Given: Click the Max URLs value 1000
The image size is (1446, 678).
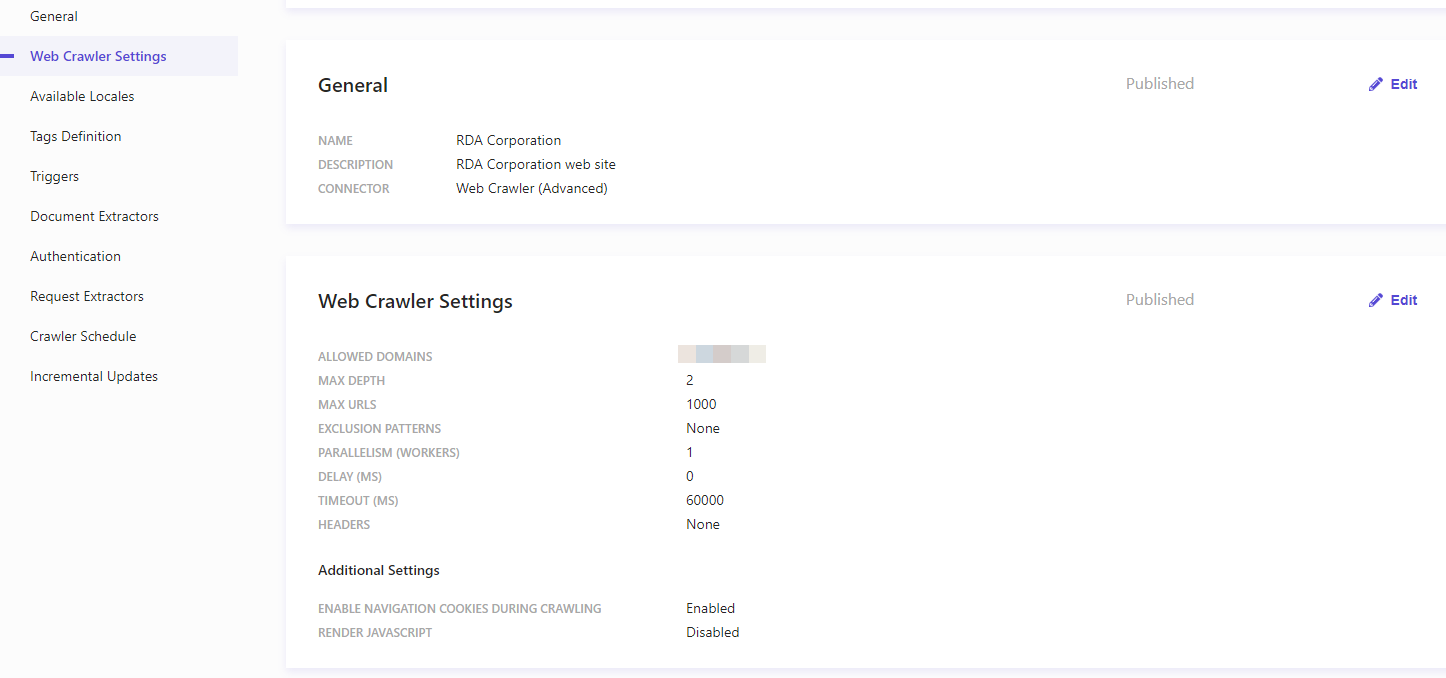Looking at the screenshot, I should click(x=701, y=404).
